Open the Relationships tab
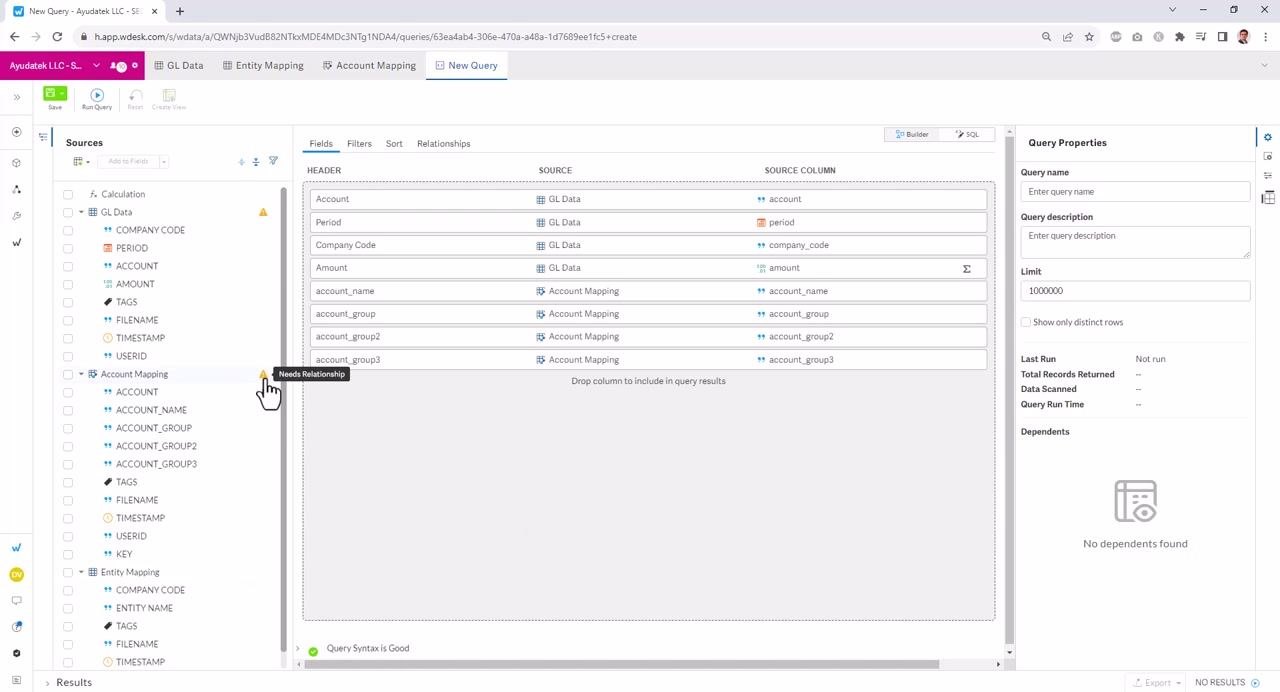This screenshot has width=1280, height=692. (x=444, y=144)
